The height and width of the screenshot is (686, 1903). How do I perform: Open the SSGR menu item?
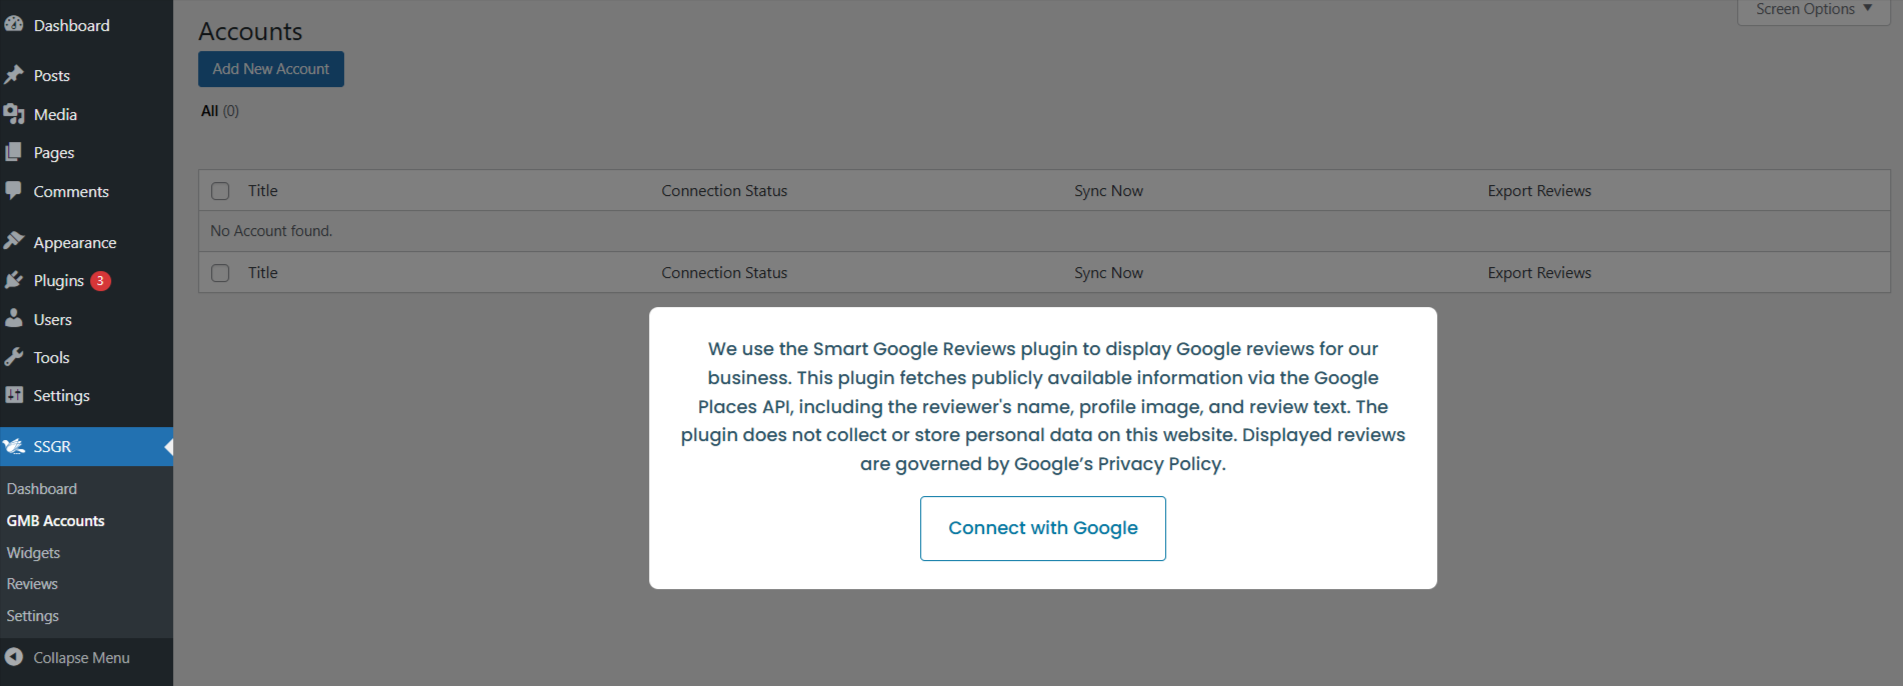[52, 446]
